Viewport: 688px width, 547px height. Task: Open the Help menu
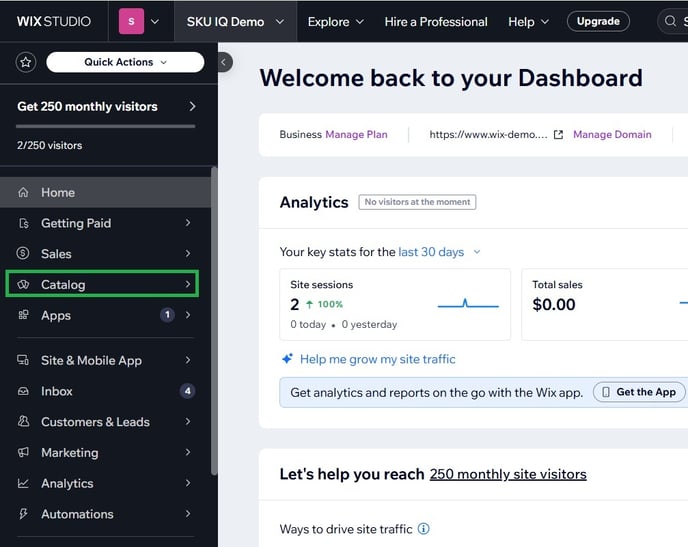pos(528,21)
